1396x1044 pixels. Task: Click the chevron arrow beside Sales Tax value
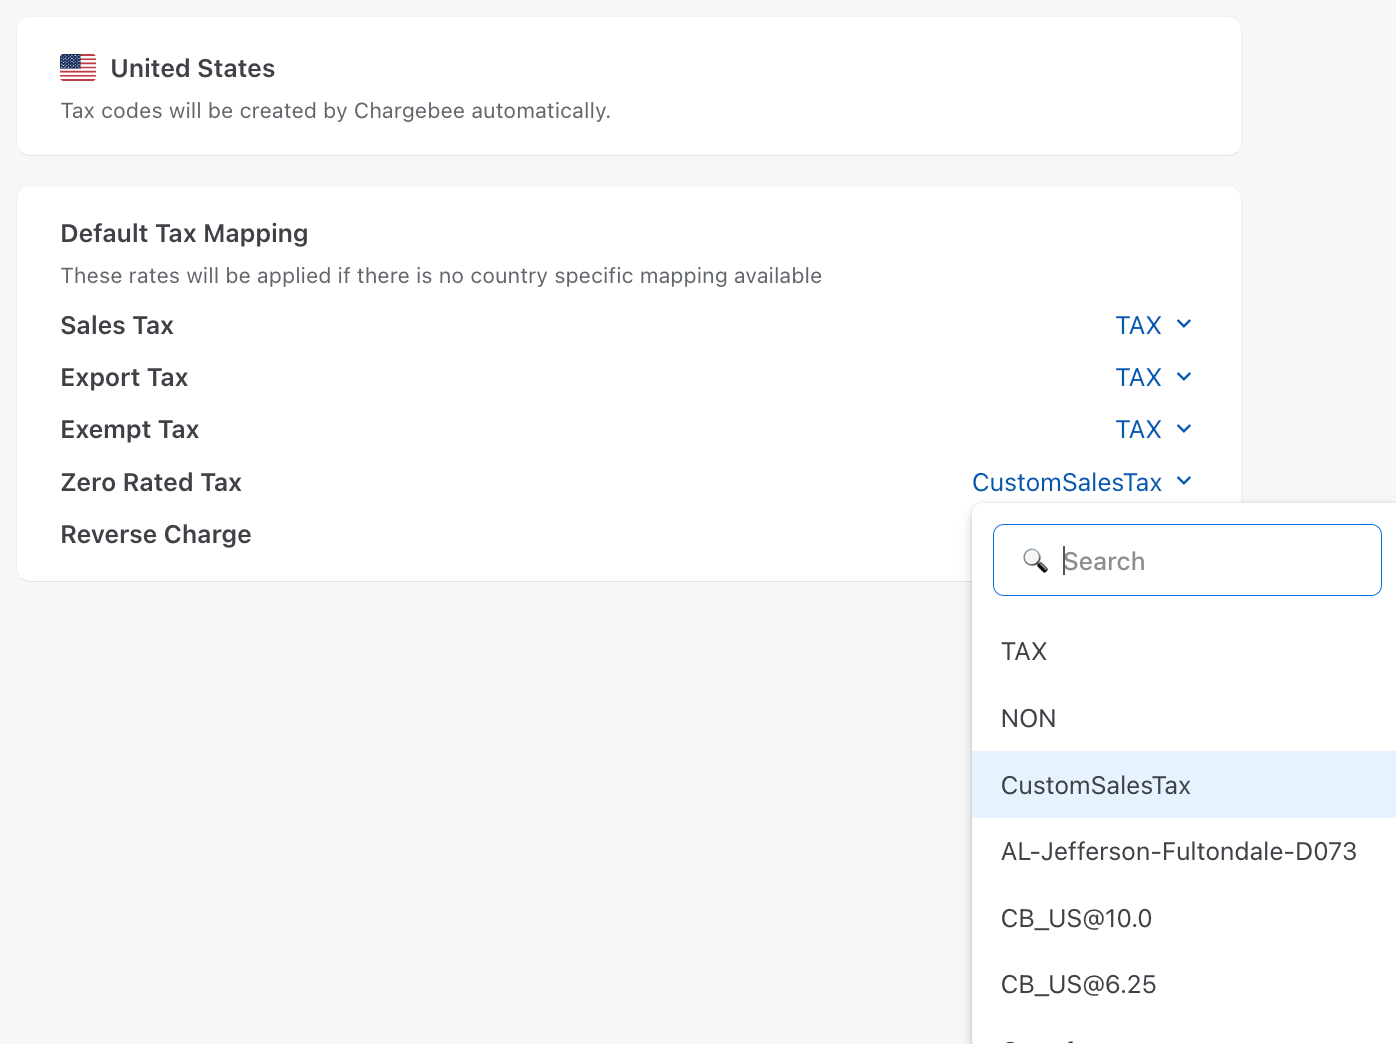click(x=1184, y=324)
